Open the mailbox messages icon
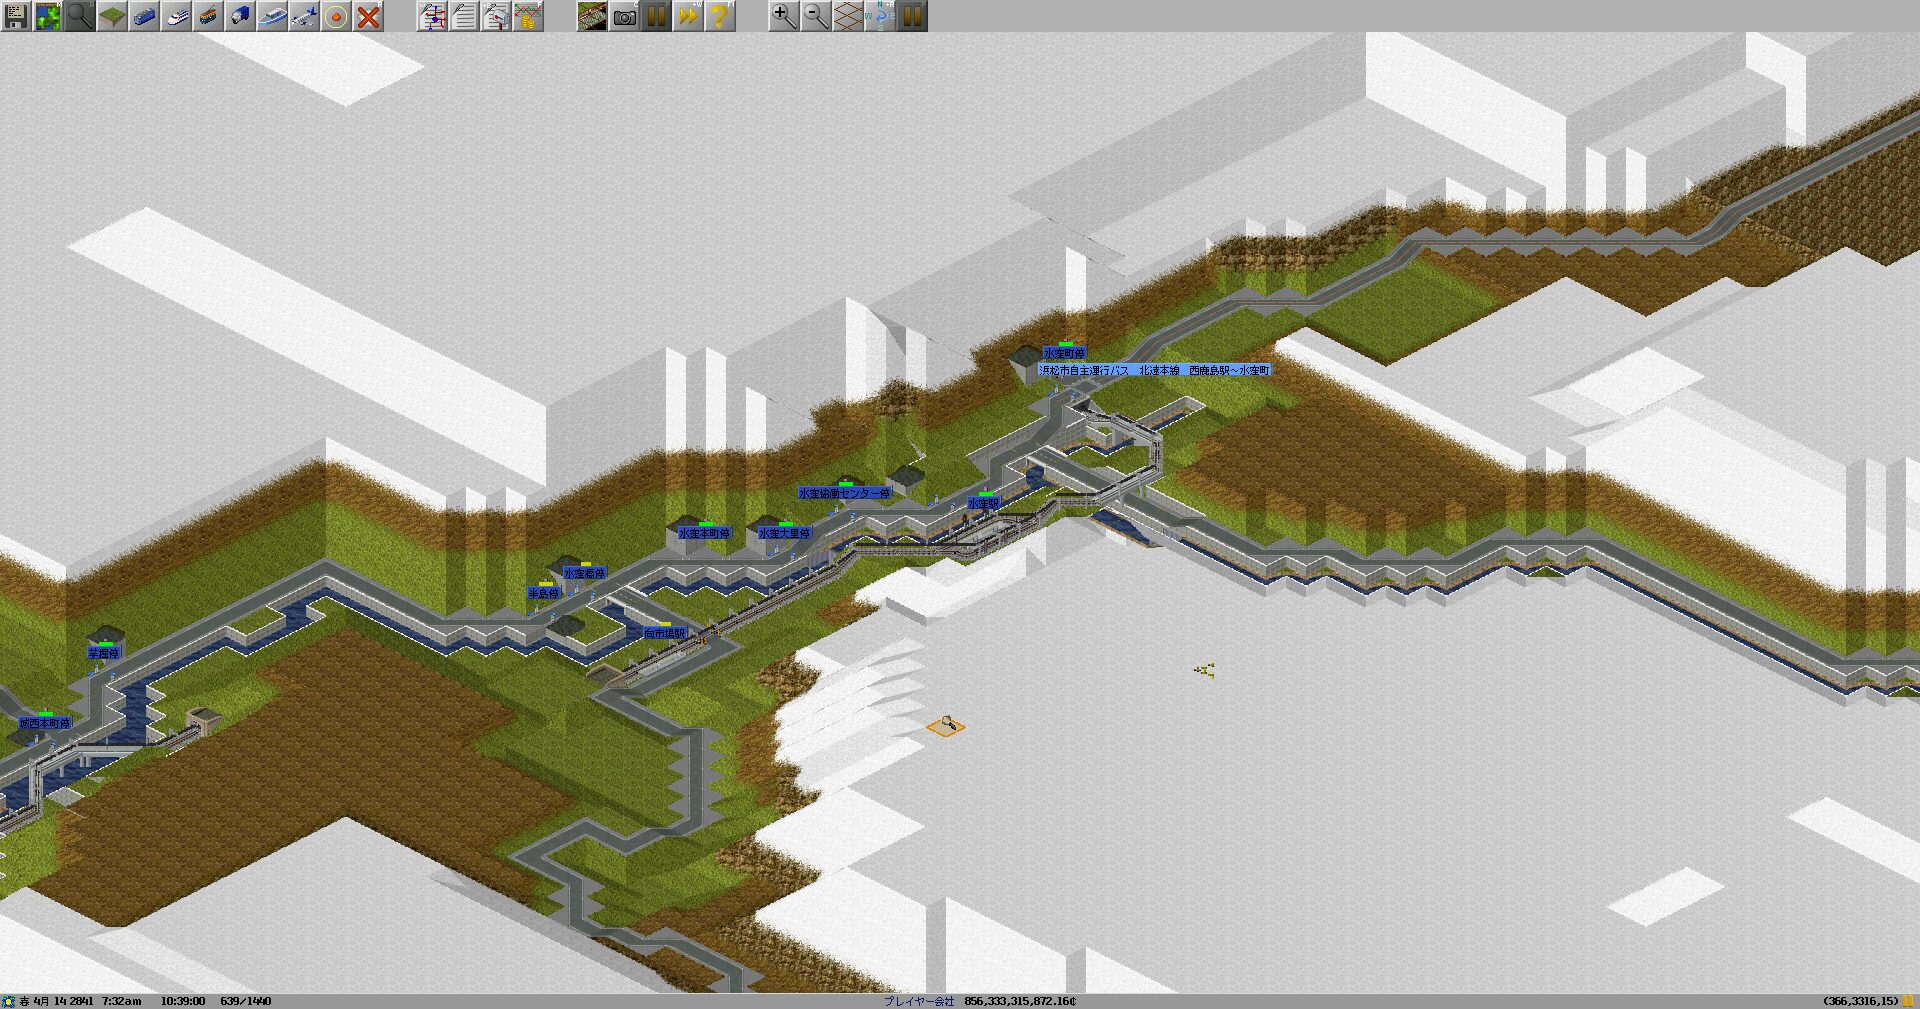 496,16
